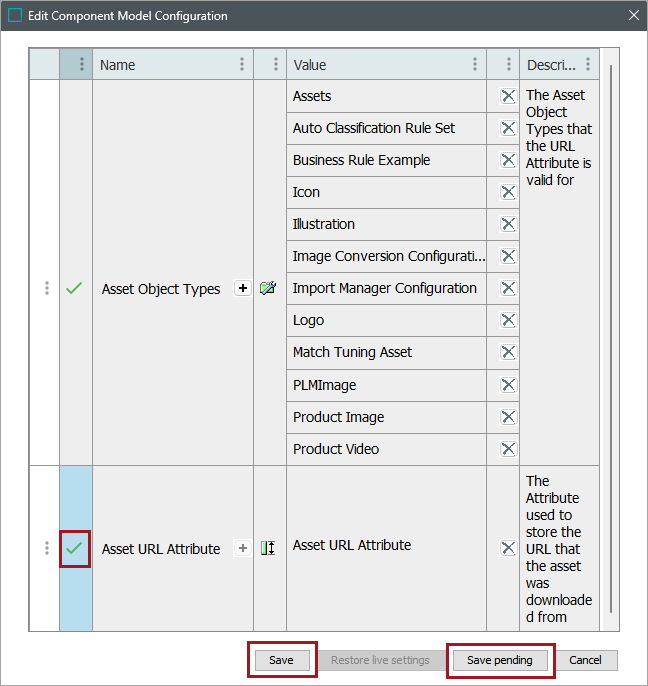Open Asset Object Types row options handle
The width and height of the screenshot is (648, 686).
47,288
